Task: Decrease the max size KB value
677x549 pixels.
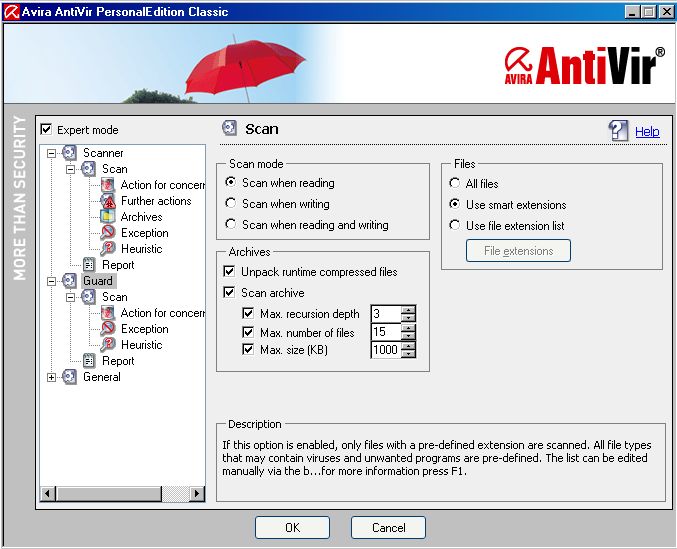Action: 408,353
